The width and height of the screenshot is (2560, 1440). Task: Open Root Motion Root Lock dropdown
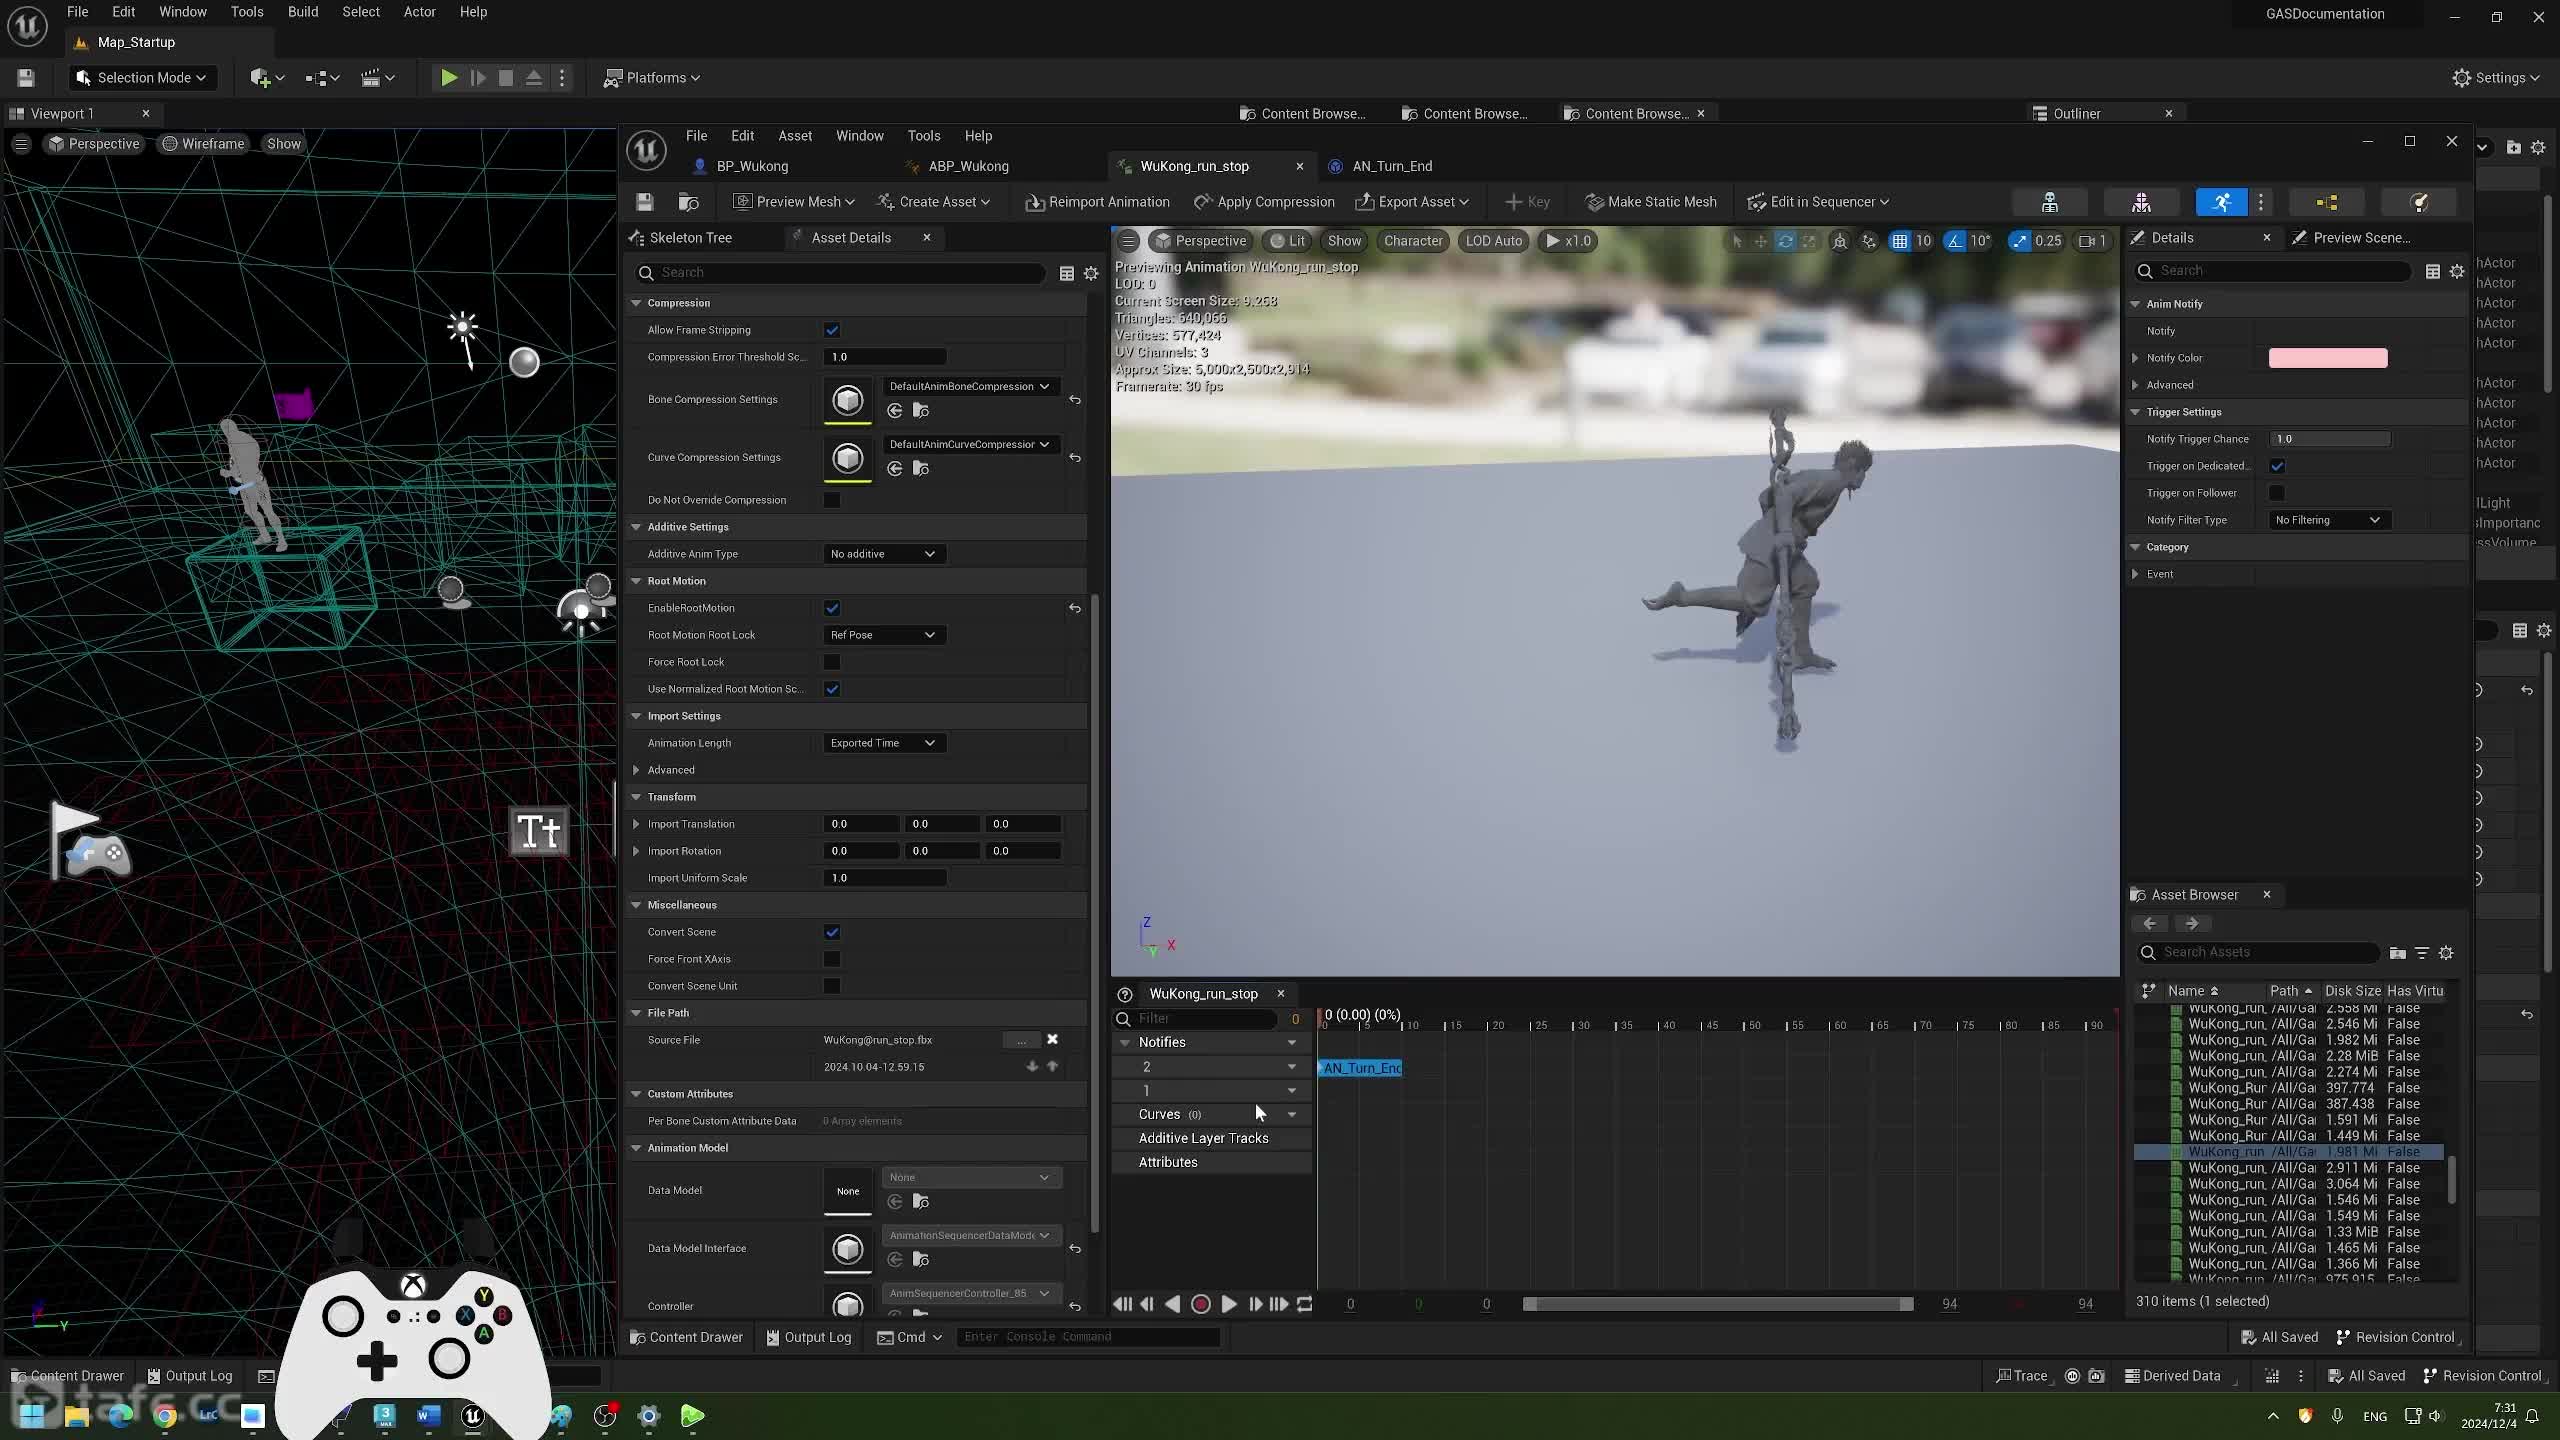[883, 635]
